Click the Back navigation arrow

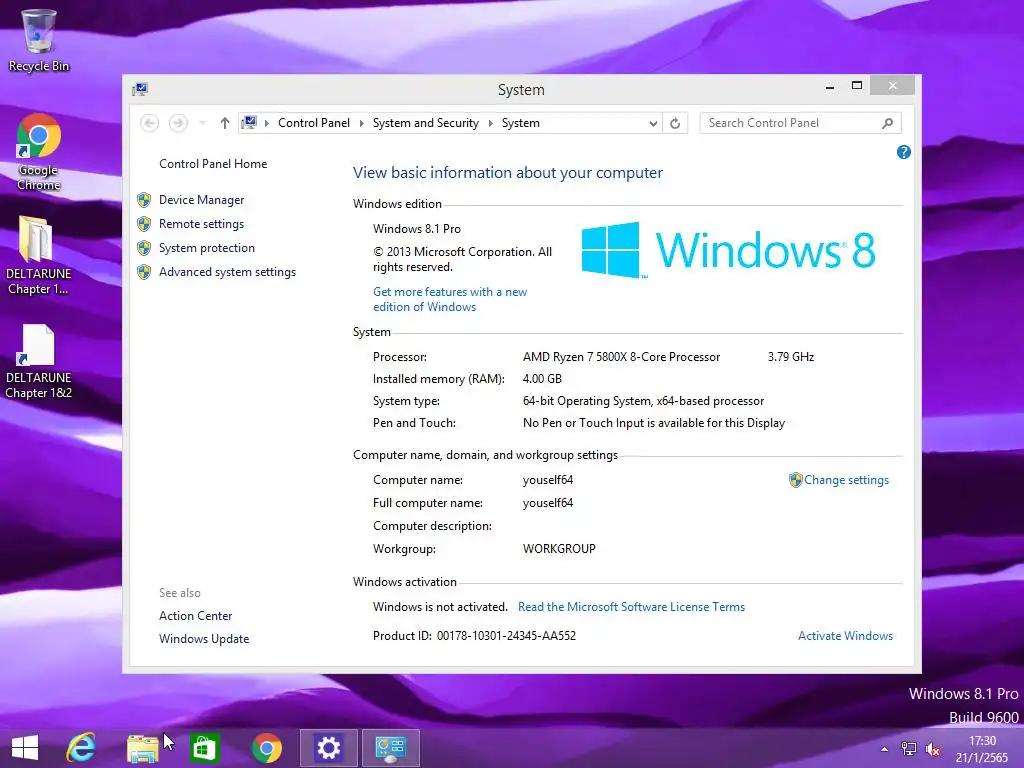tap(150, 123)
